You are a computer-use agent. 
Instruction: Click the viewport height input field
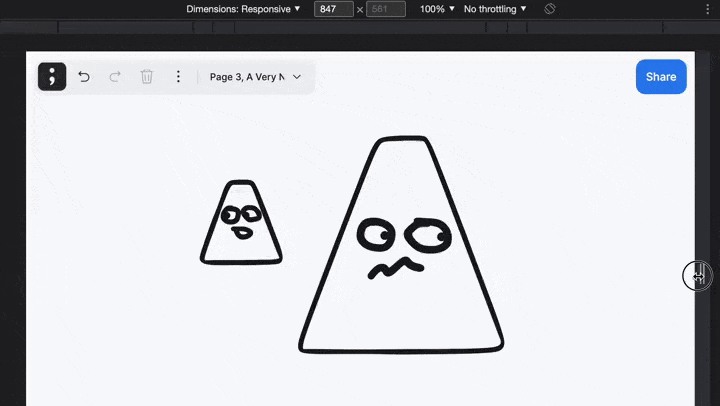point(386,9)
